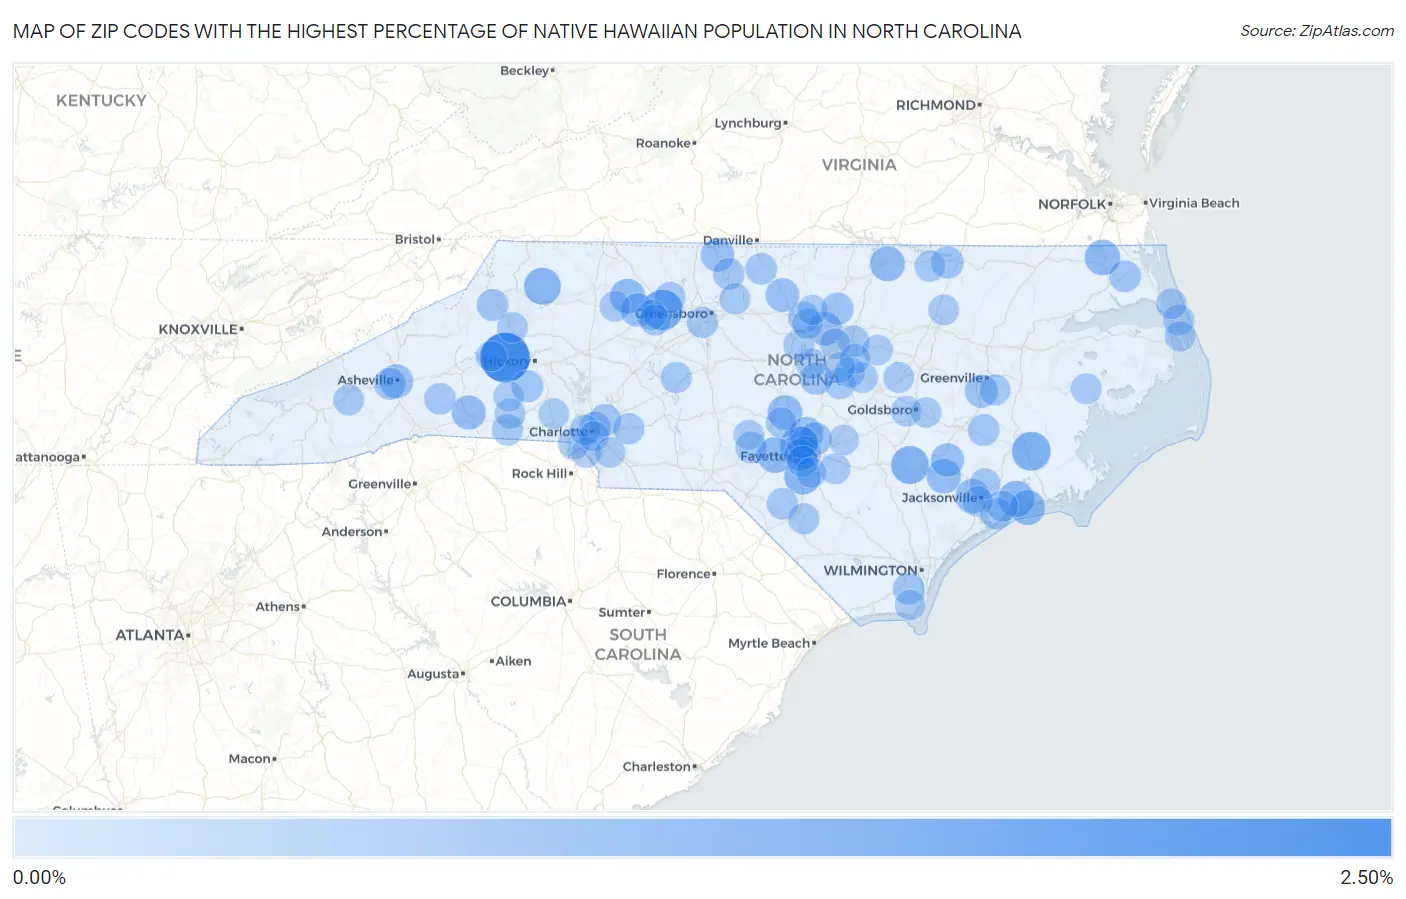This screenshot has height=899, width=1406.
Task: Click the Danville city label
Action: tap(728, 241)
